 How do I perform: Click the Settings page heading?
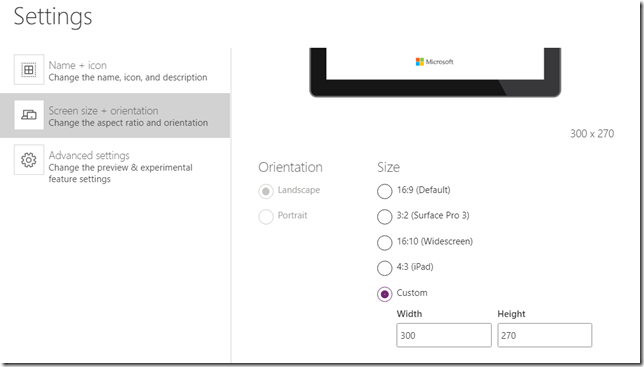53,17
